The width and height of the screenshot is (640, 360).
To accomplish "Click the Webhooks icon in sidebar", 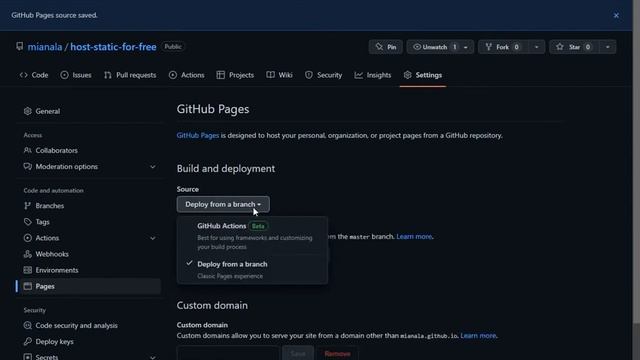I will [x=27, y=254].
